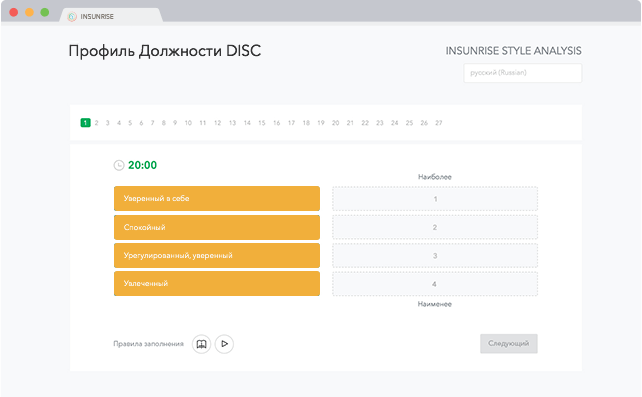642x397 pixels.
Task: Go to question page 15
Action: point(262,123)
